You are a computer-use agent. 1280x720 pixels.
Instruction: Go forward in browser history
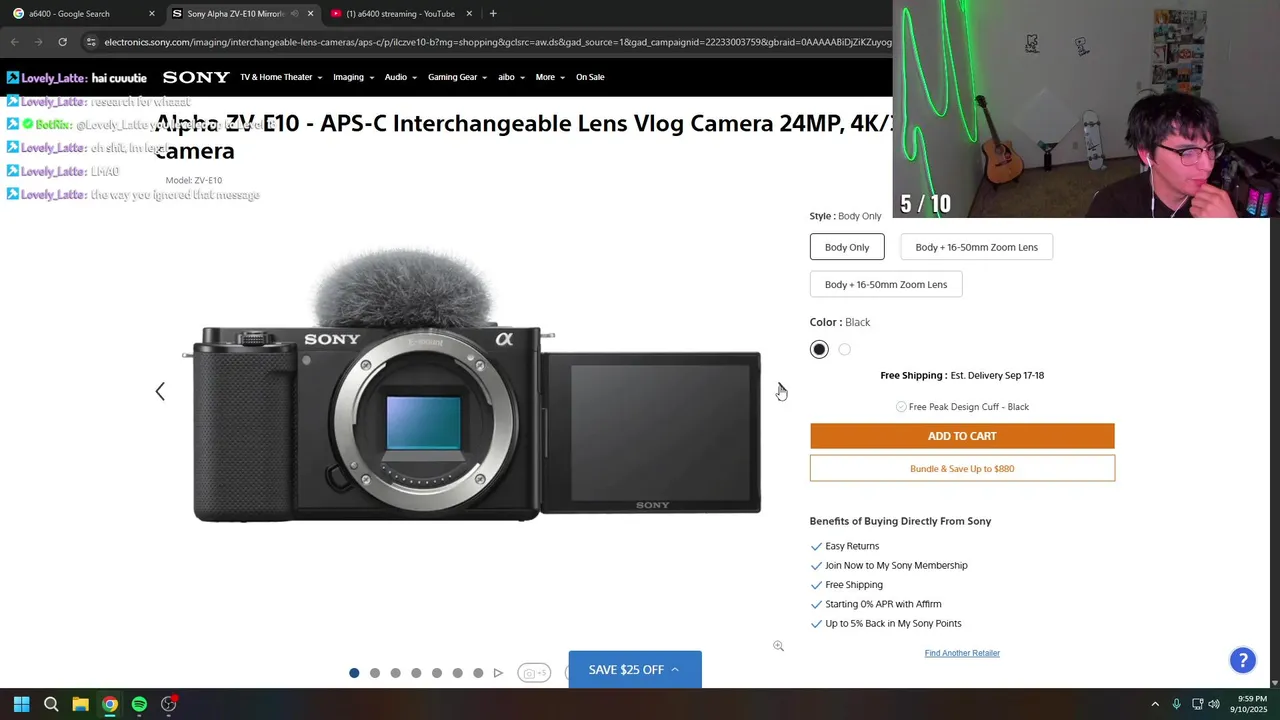[38, 42]
